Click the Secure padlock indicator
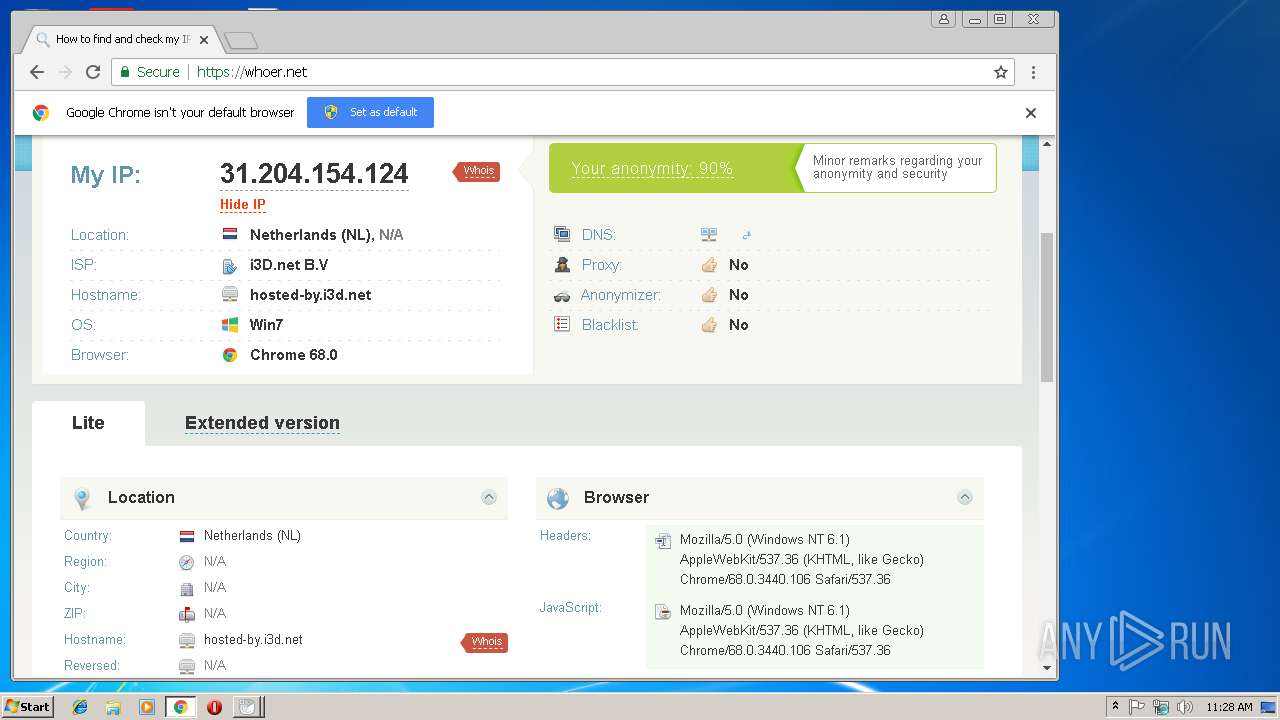 coord(150,72)
